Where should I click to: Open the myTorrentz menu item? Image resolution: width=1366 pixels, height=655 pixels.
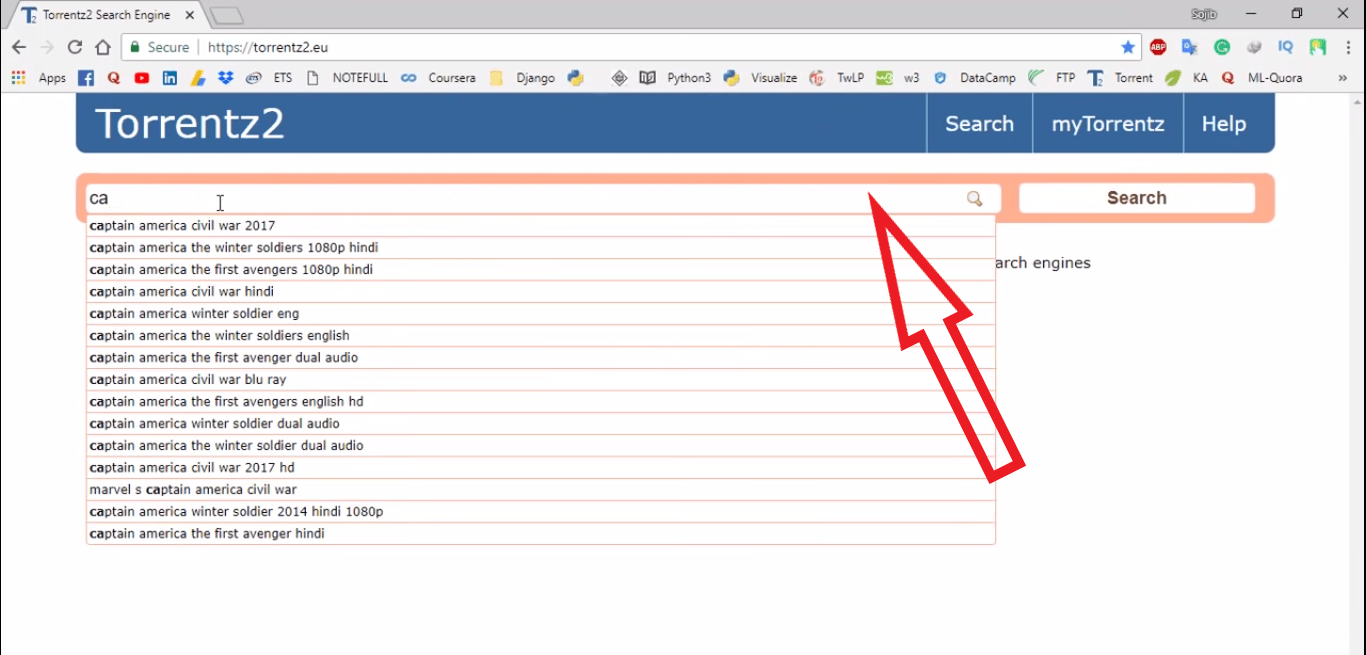1108,124
